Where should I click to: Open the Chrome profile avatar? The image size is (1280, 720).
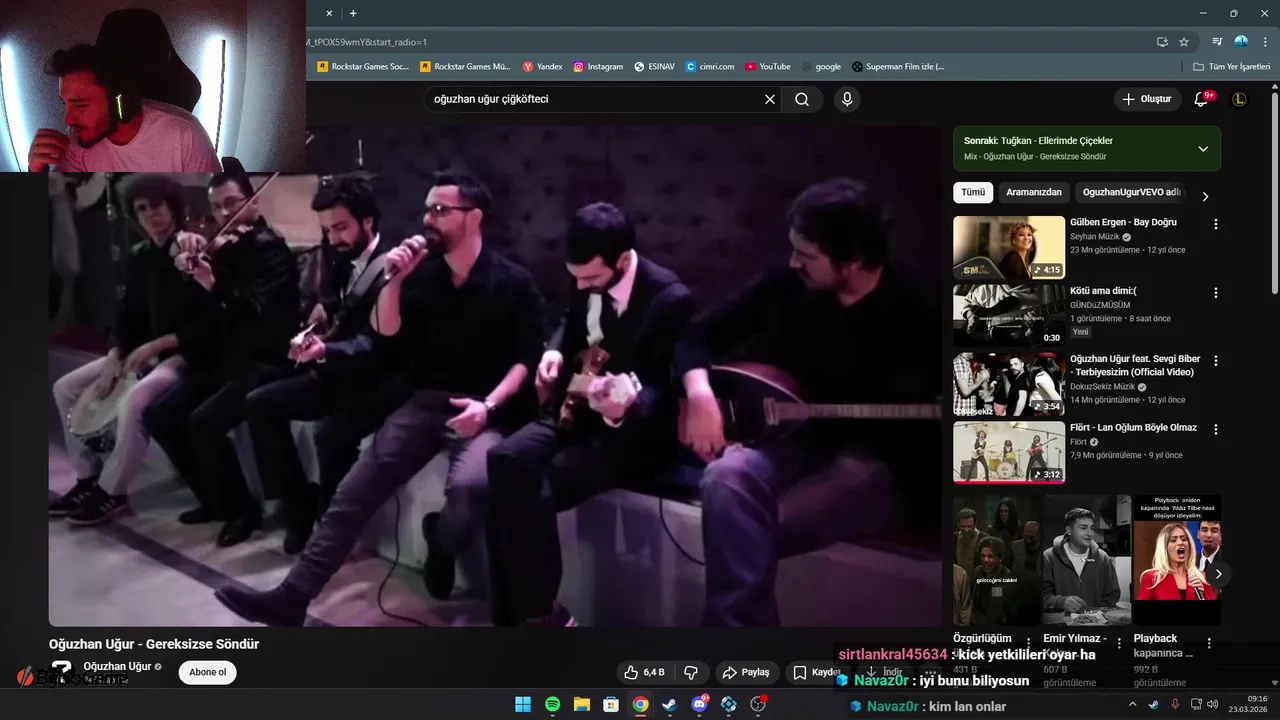1241,42
